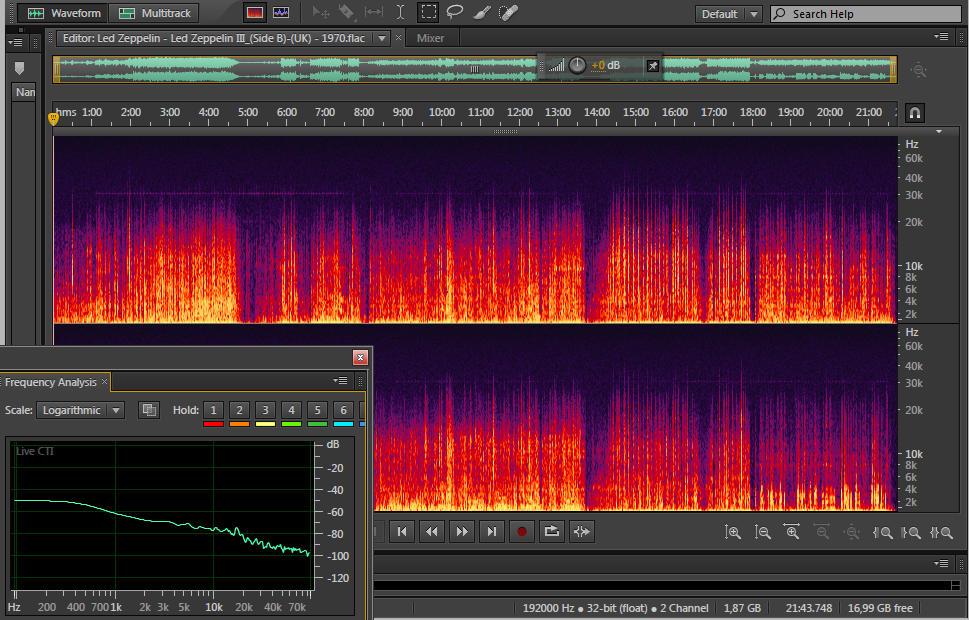Viewport: 969px width, 620px height.
Task: Click the copy graph data icon
Action: pyautogui.click(x=149, y=410)
